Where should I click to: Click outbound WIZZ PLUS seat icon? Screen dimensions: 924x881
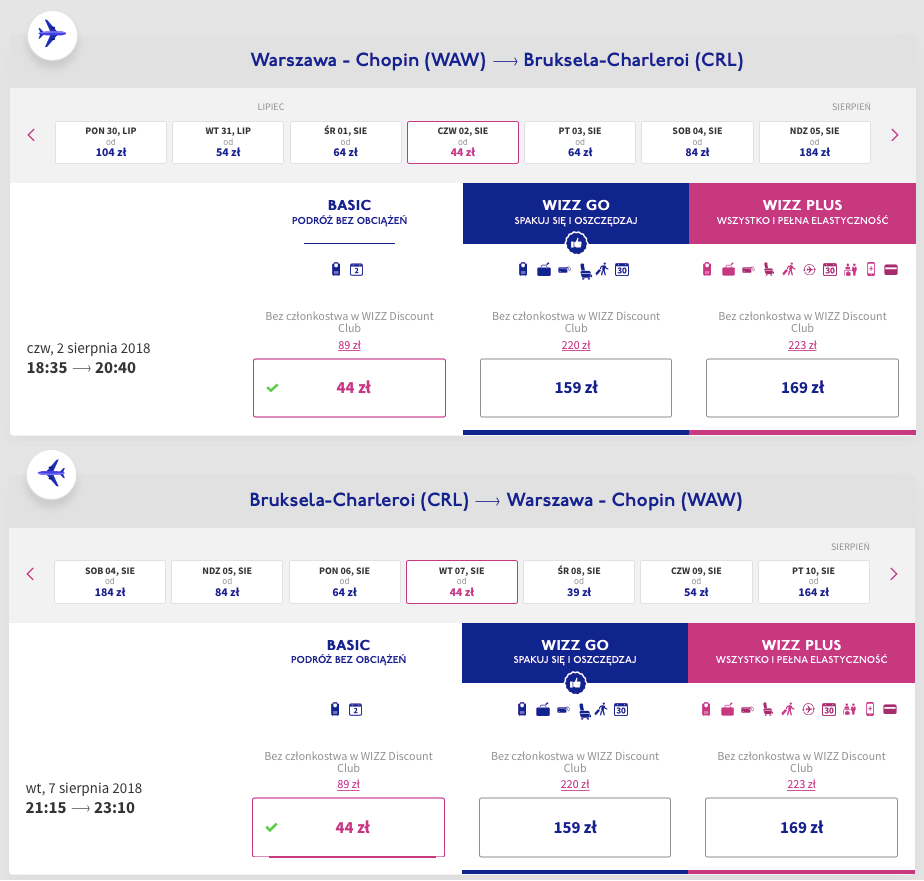[x=769, y=270]
